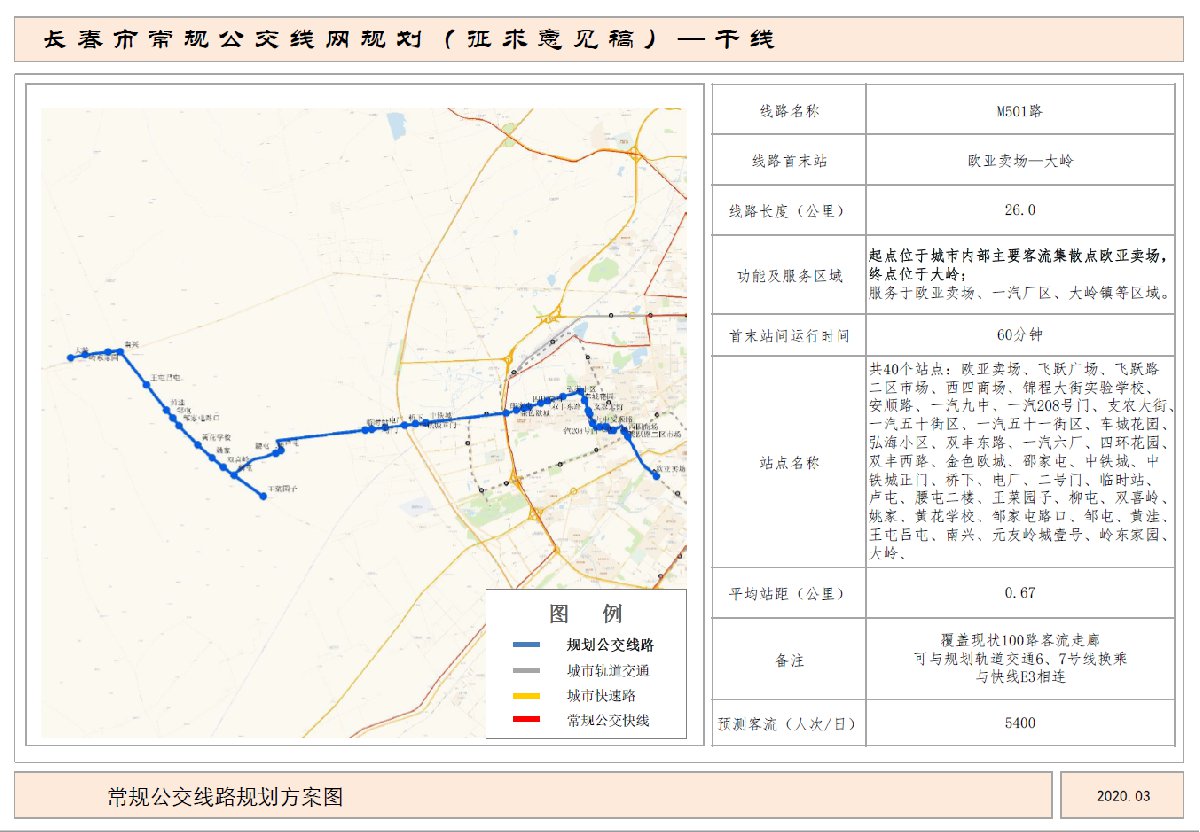
Task: Select the 首末站间运行时间 label cell
Action: point(789,336)
